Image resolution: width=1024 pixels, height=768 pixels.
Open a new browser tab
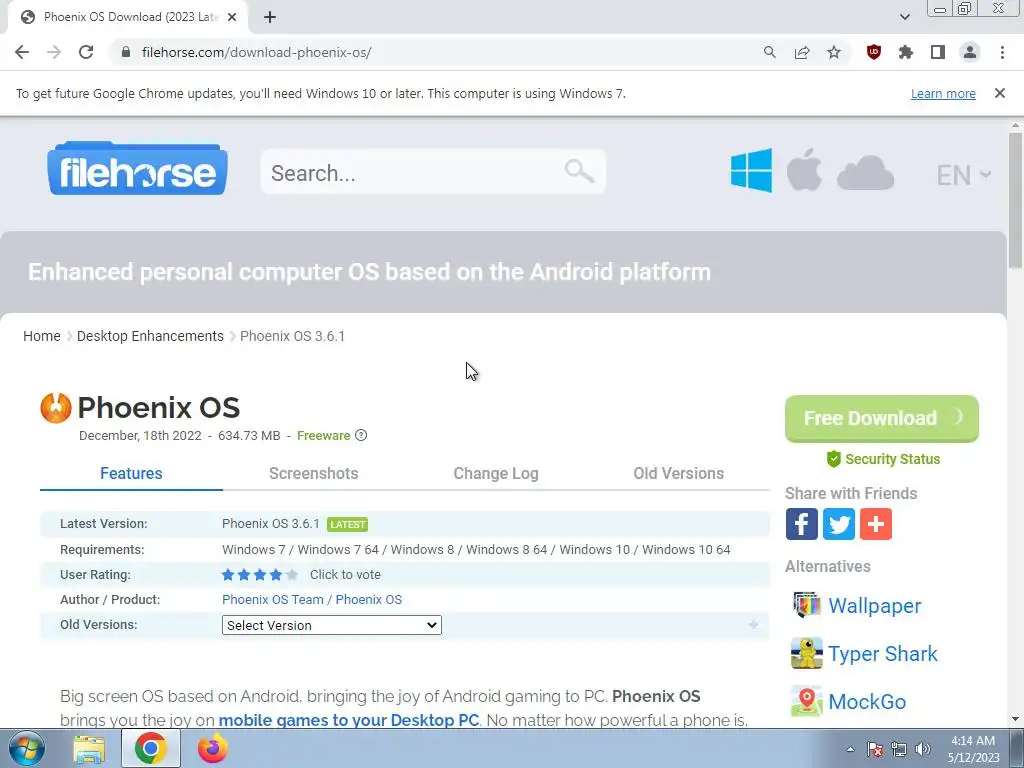(270, 17)
